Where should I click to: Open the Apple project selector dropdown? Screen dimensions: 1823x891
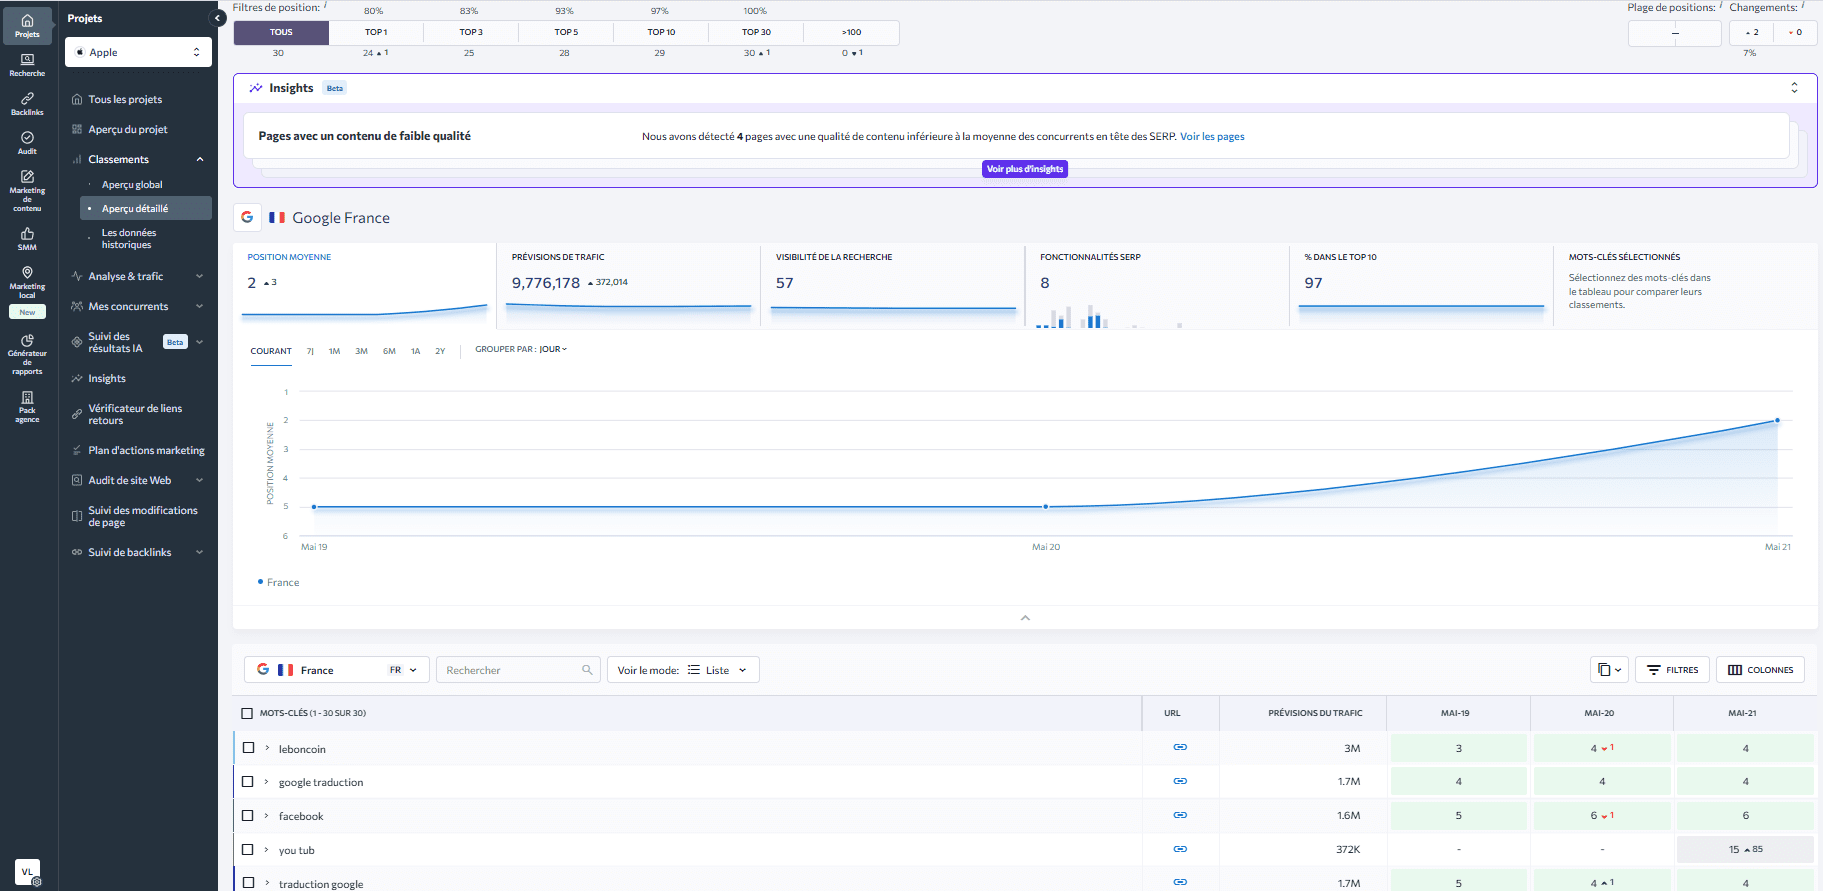(x=138, y=52)
